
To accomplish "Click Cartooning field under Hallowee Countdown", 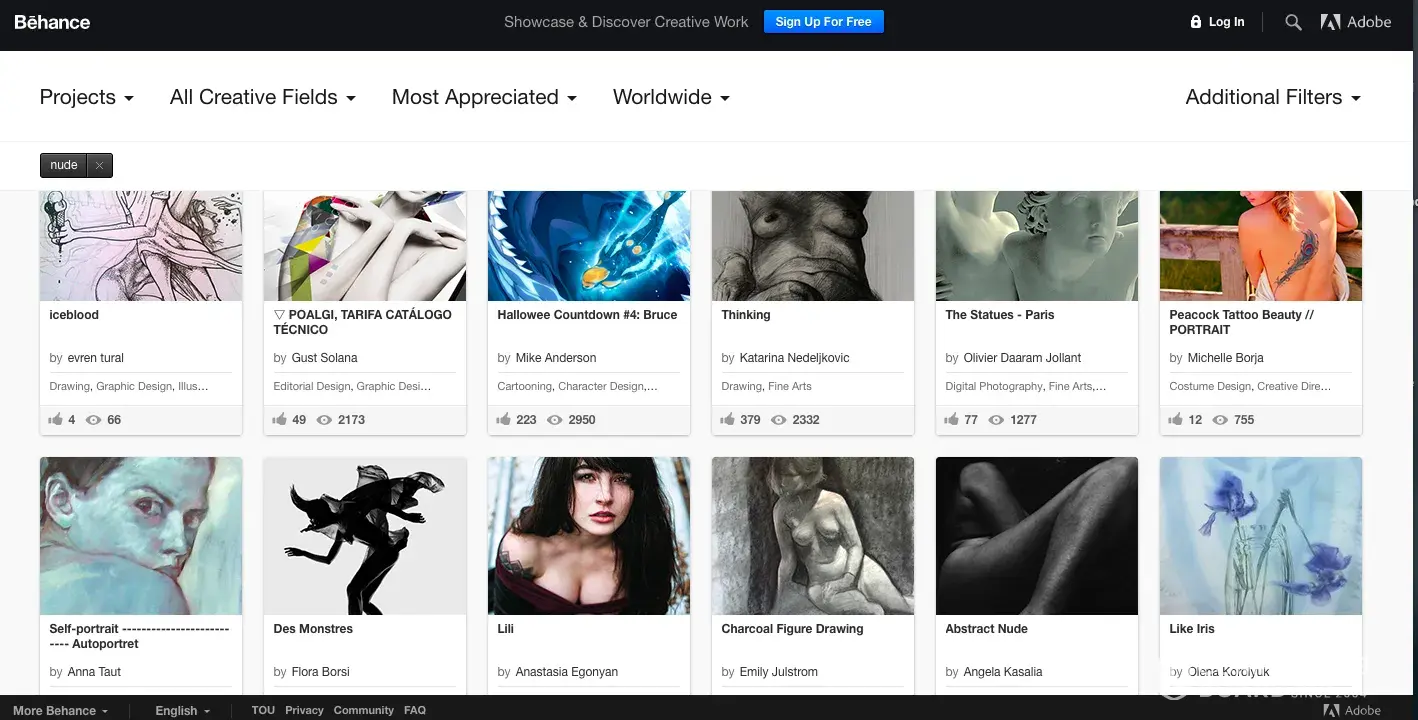I will click(x=524, y=386).
